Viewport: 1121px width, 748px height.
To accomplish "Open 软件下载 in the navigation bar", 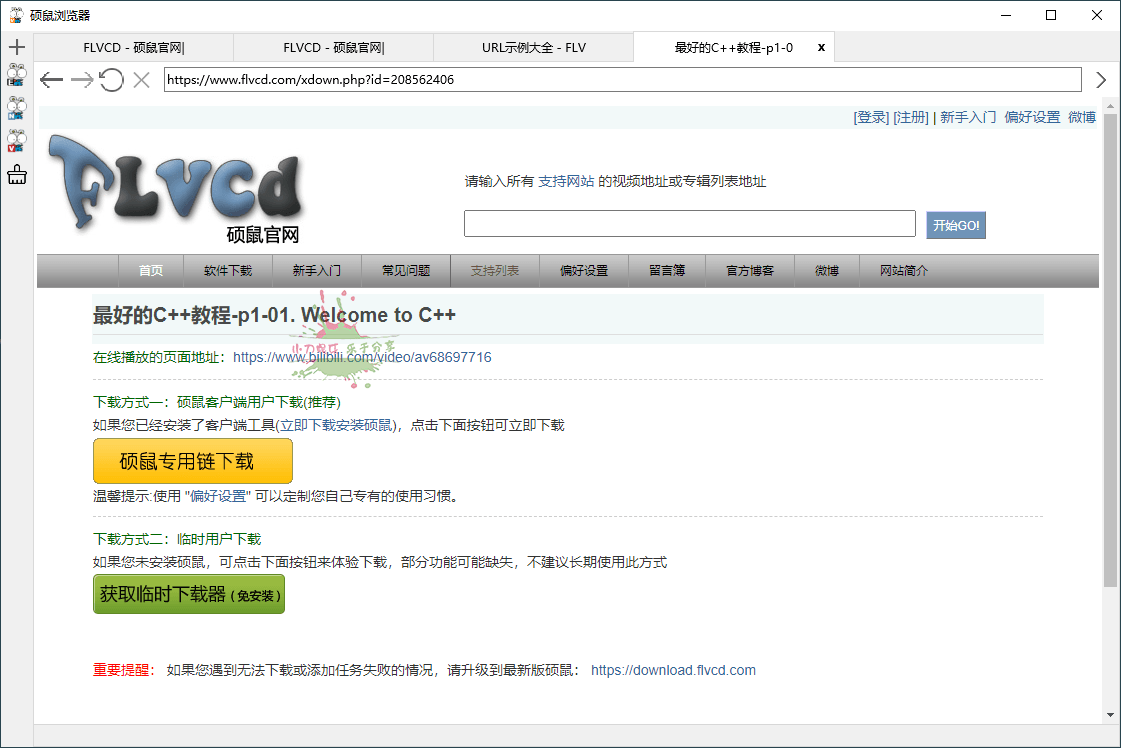I will (x=228, y=271).
